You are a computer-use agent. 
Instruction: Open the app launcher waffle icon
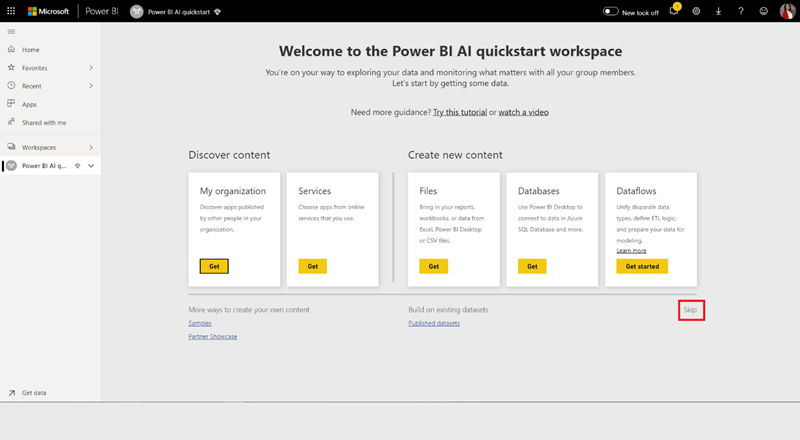click(x=11, y=11)
